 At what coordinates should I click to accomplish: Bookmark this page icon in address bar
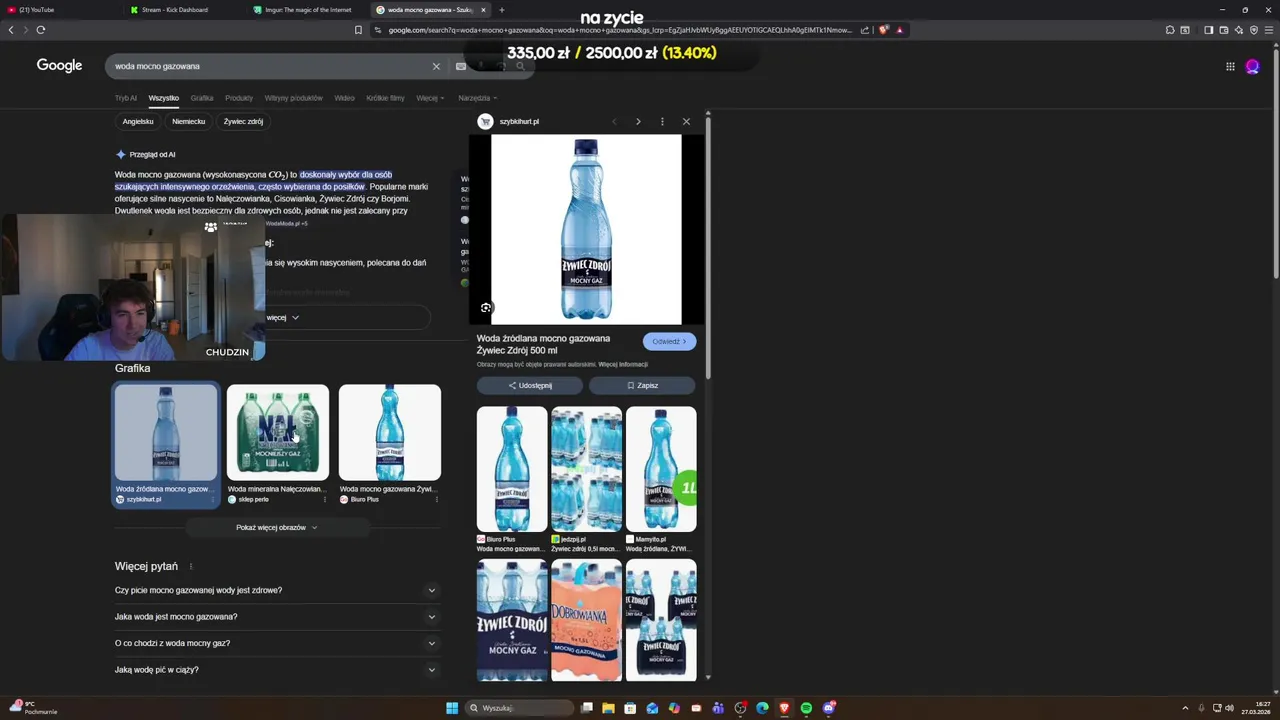point(358,30)
